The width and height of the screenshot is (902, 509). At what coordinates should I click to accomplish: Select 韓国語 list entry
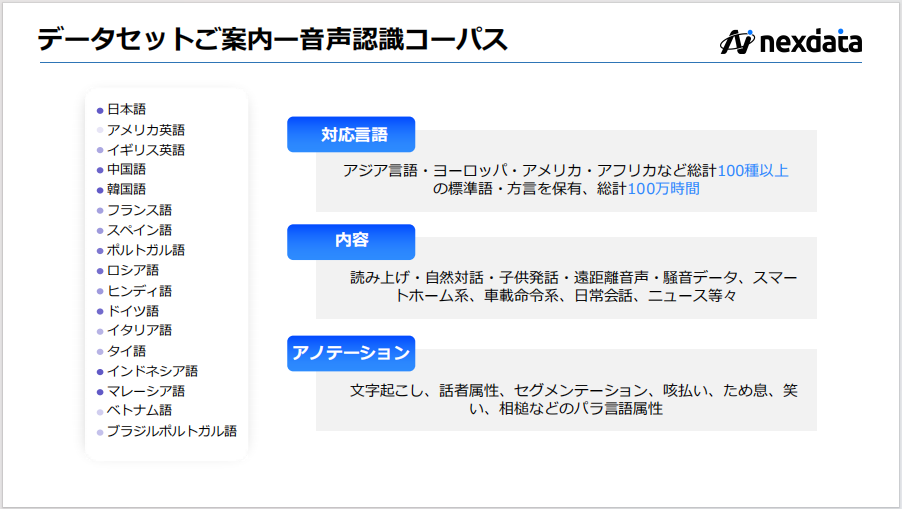127,190
